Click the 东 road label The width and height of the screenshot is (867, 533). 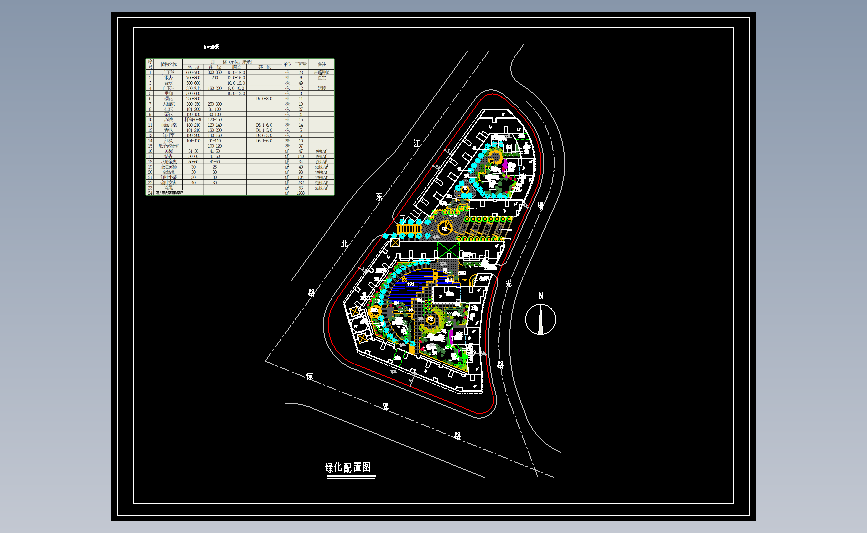pyautogui.click(x=379, y=196)
